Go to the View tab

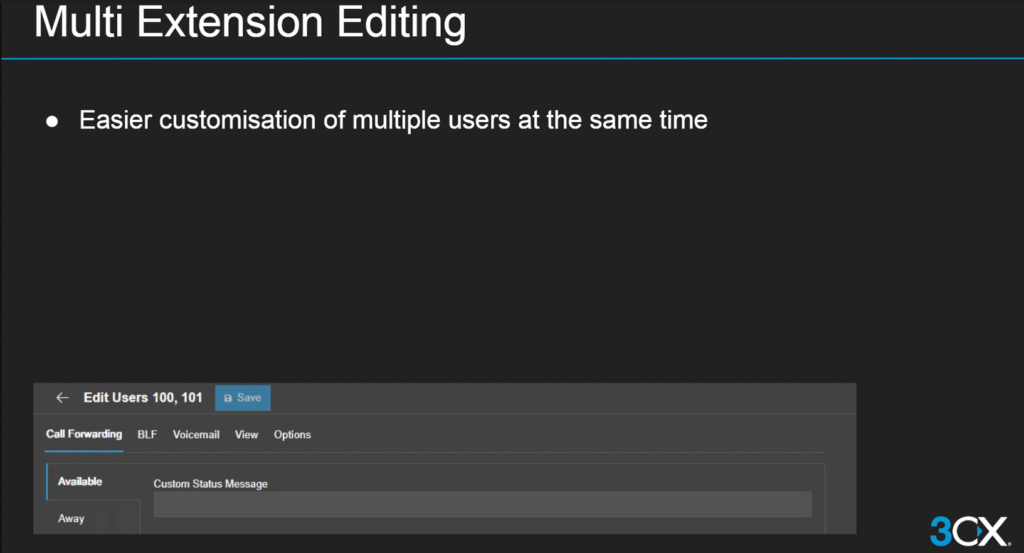246,435
